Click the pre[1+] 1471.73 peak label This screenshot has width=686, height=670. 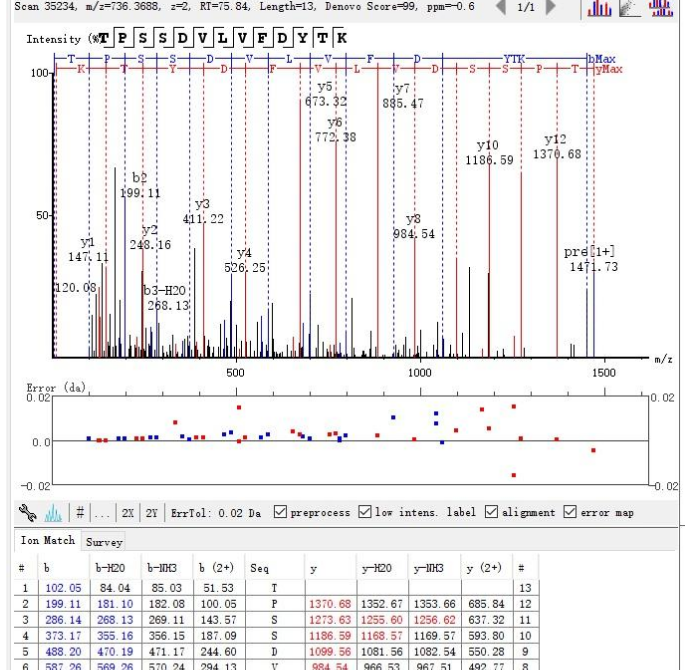pyautogui.click(x=591, y=259)
